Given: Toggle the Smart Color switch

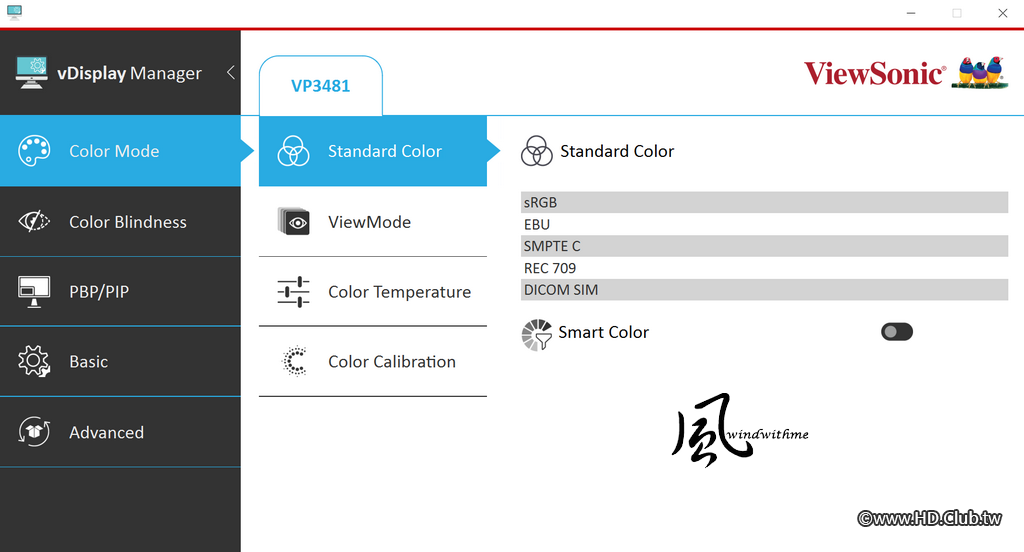Looking at the screenshot, I should coord(897,332).
